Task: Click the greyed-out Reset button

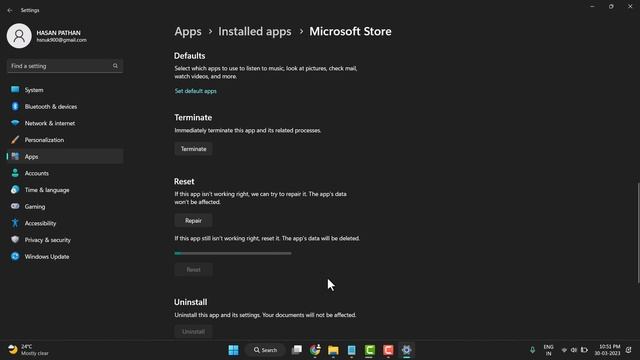Action: click(x=193, y=269)
